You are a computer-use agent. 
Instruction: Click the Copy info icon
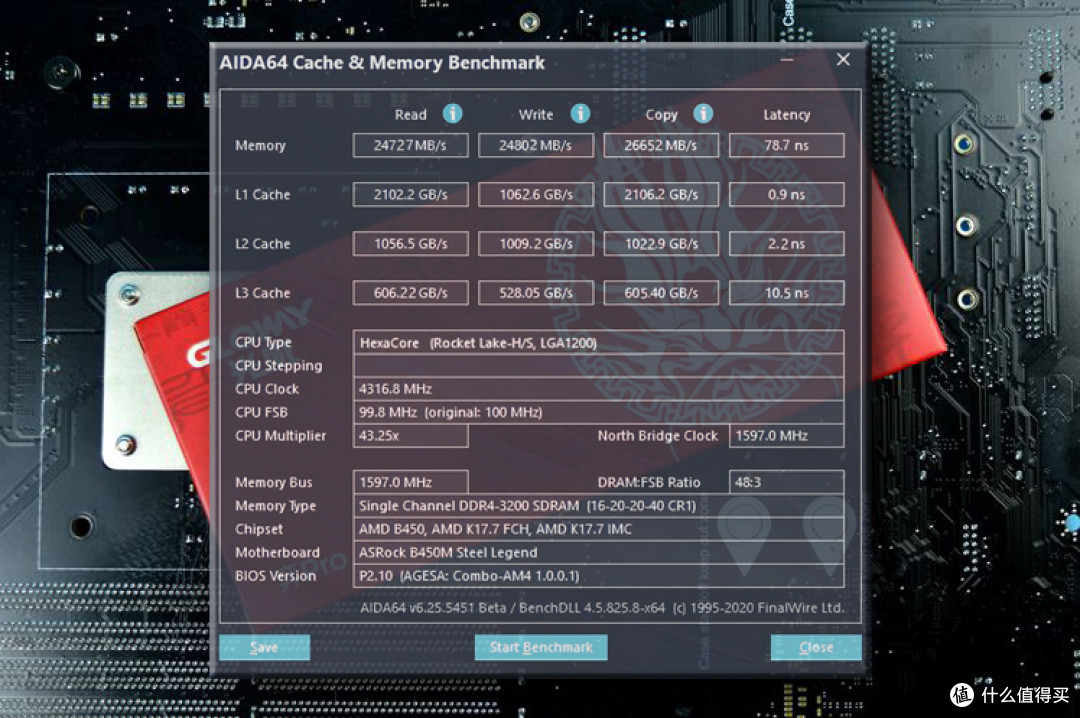(x=703, y=114)
